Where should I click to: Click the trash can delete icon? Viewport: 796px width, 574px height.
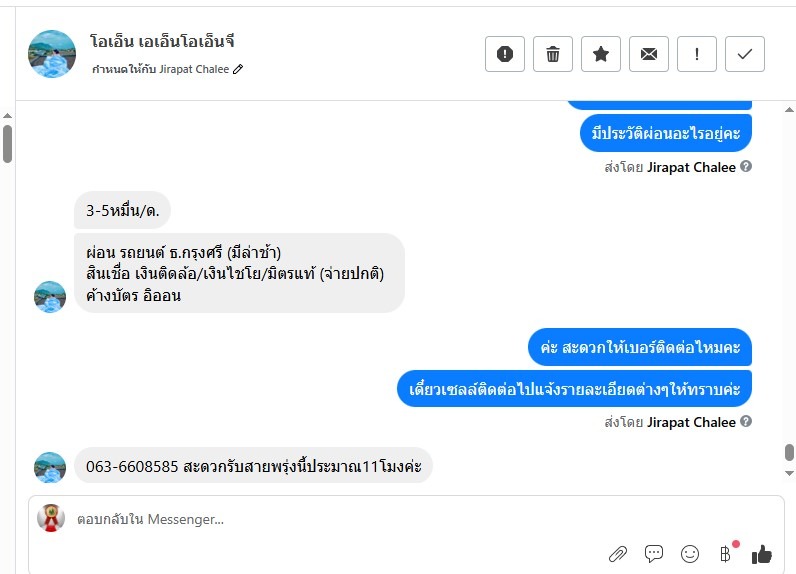[553, 55]
